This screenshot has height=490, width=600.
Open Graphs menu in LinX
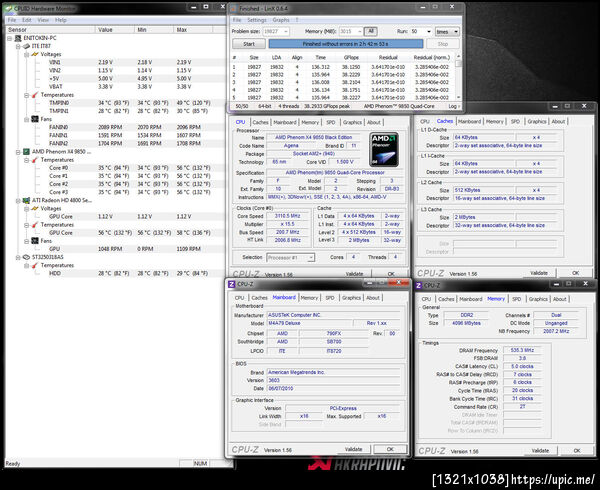pos(281,20)
